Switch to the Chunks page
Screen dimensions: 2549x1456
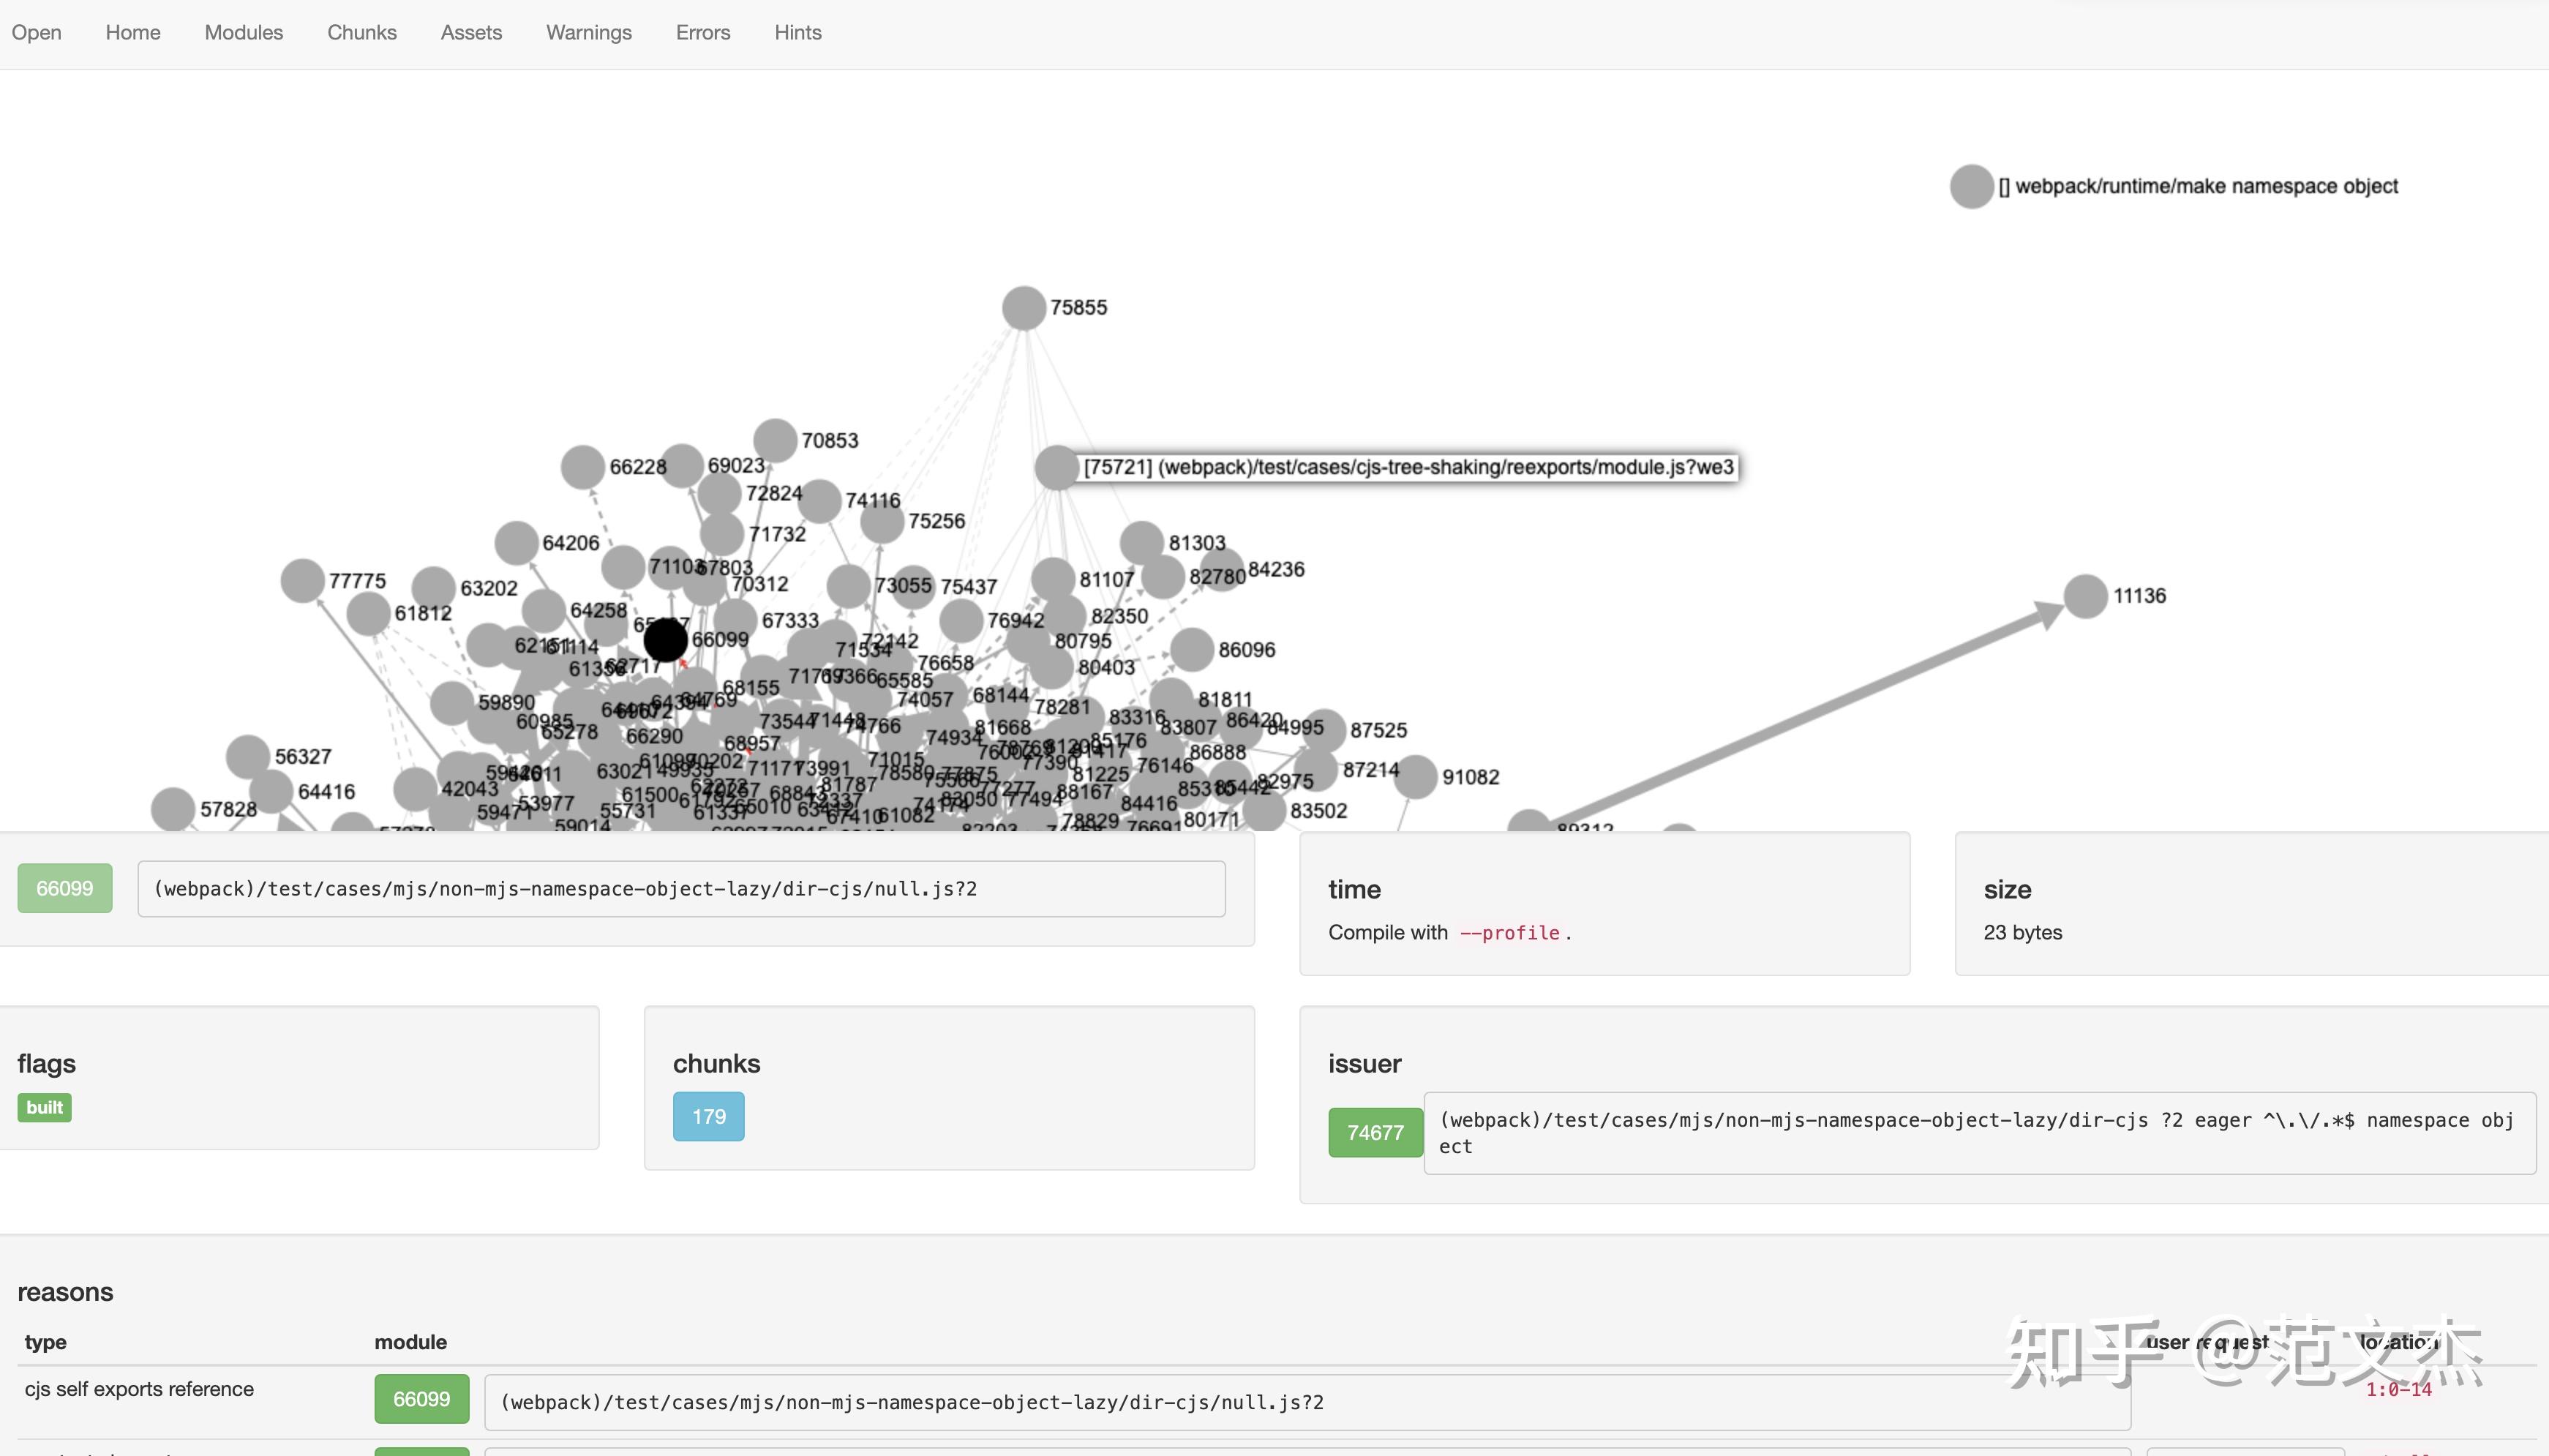pyautogui.click(x=361, y=33)
